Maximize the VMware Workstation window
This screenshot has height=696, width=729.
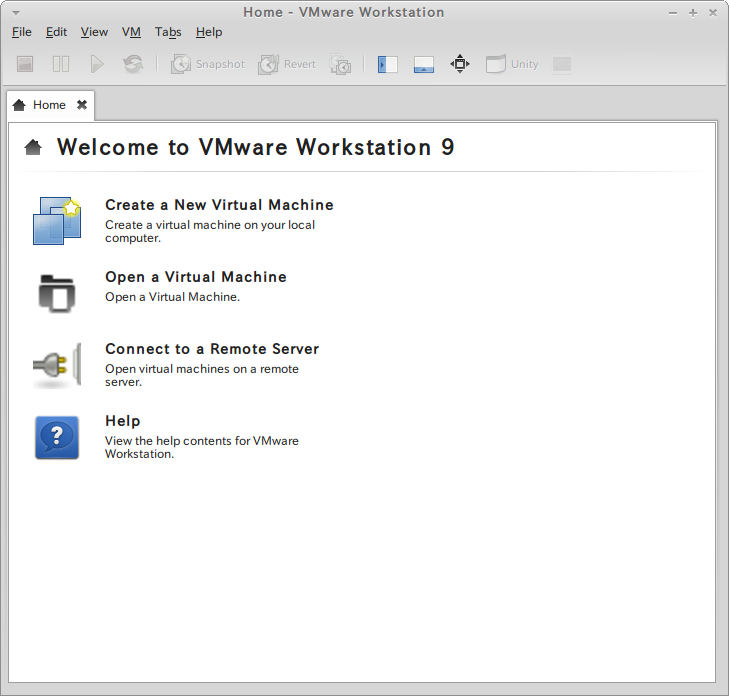693,13
